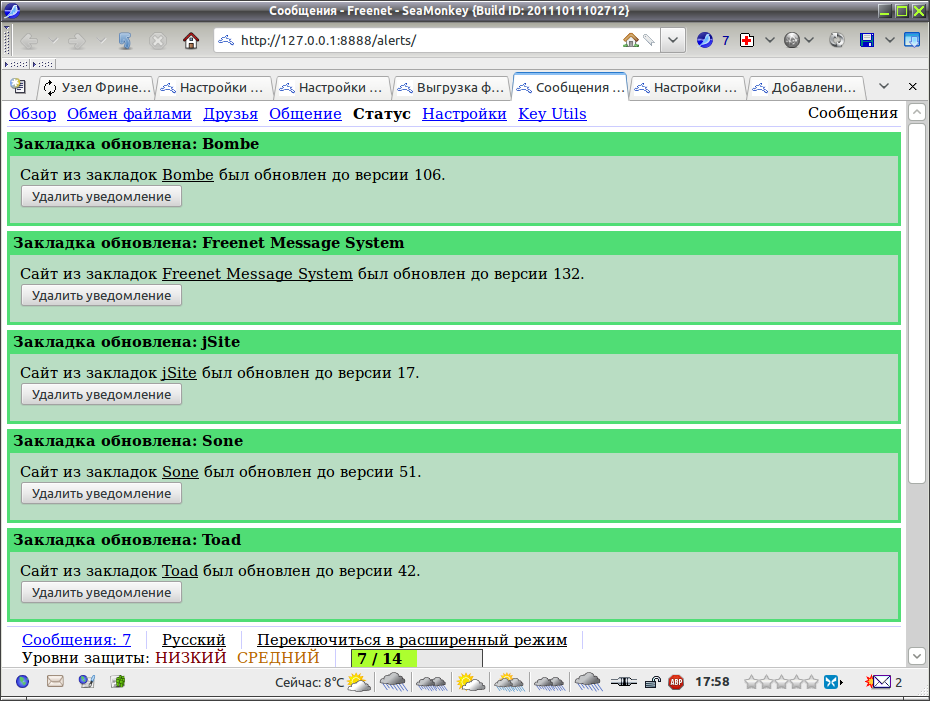Click the blue panel icon at the toolbar's right end
This screenshot has width=930, height=701.
tap(912, 40)
